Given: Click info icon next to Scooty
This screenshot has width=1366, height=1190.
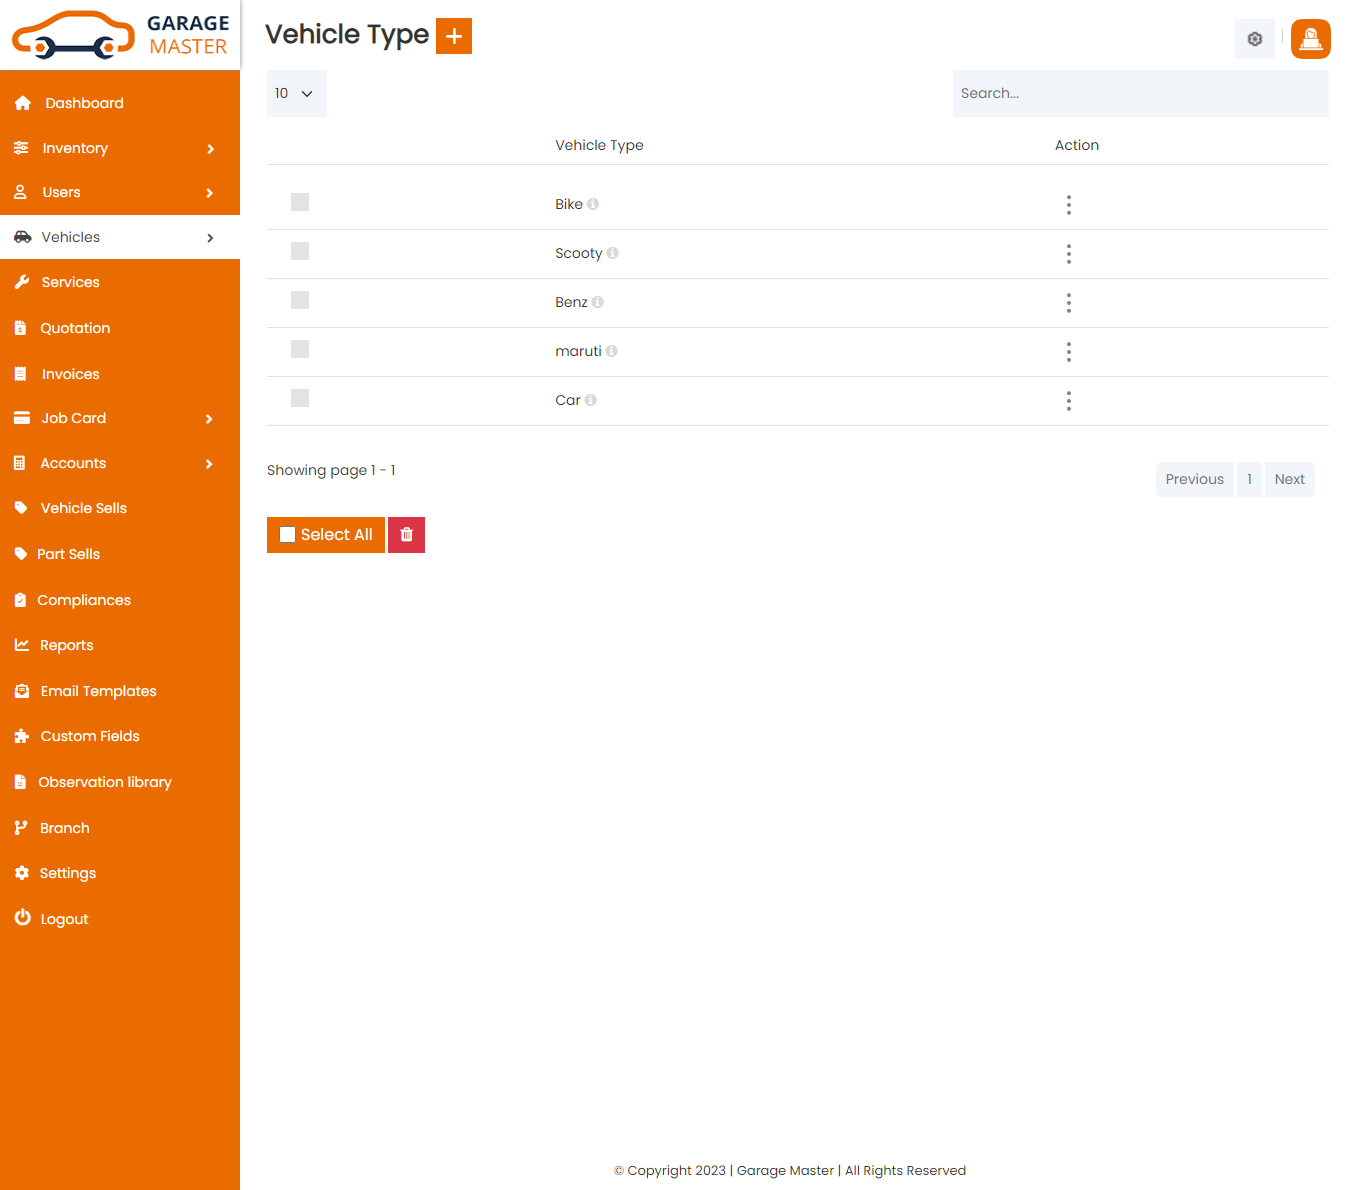Looking at the screenshot, I should (613, 253).
